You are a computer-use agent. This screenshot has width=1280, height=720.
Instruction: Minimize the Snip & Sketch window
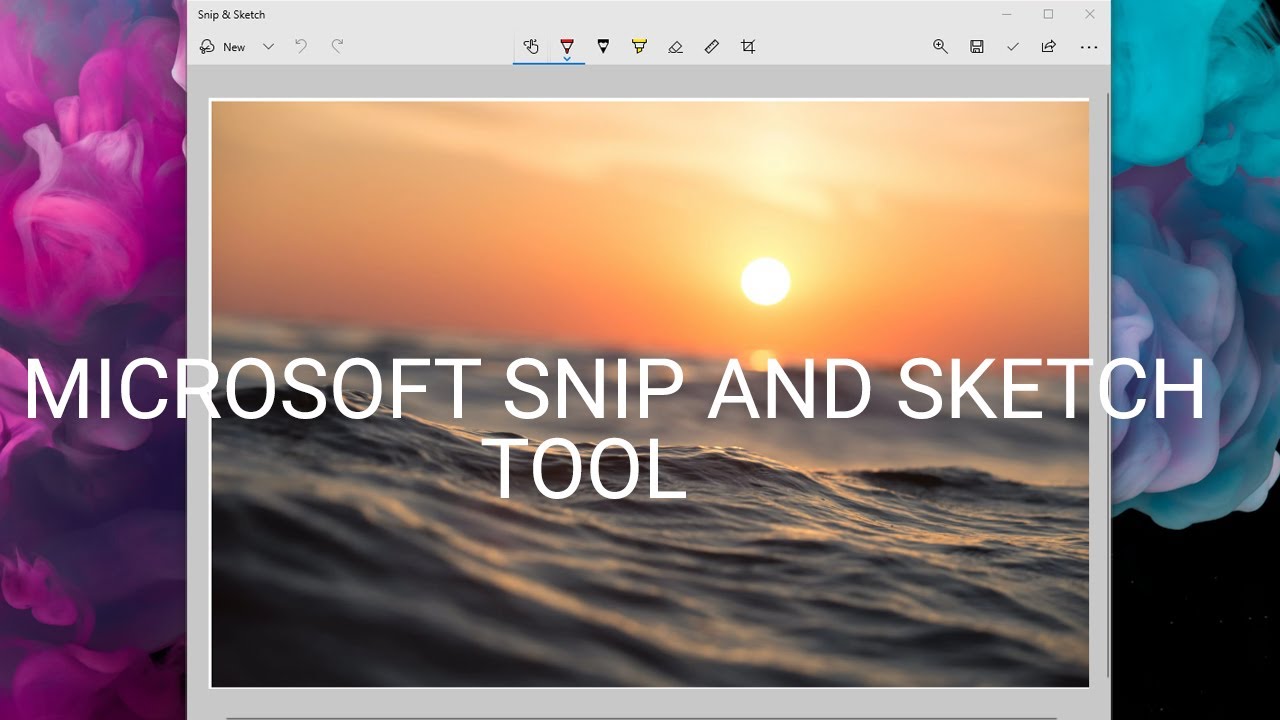click(1007, 14)
